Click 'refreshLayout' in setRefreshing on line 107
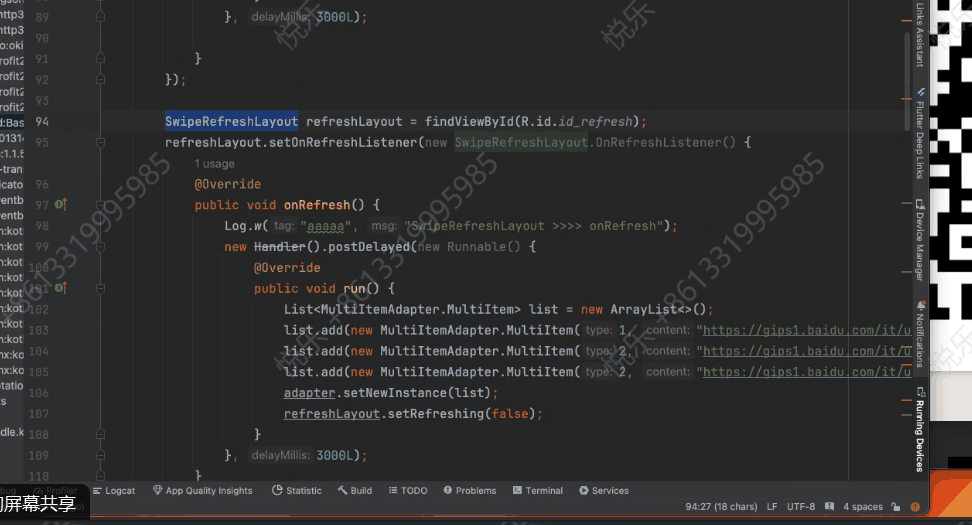972x525 pixels. pyautogui.click(x=332, y=413)
